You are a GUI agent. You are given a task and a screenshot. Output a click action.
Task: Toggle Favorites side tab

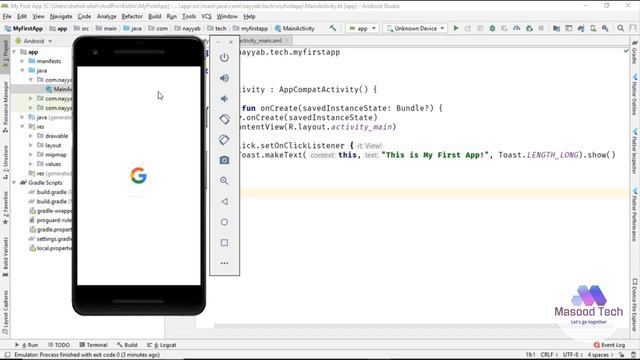(5, 209)
